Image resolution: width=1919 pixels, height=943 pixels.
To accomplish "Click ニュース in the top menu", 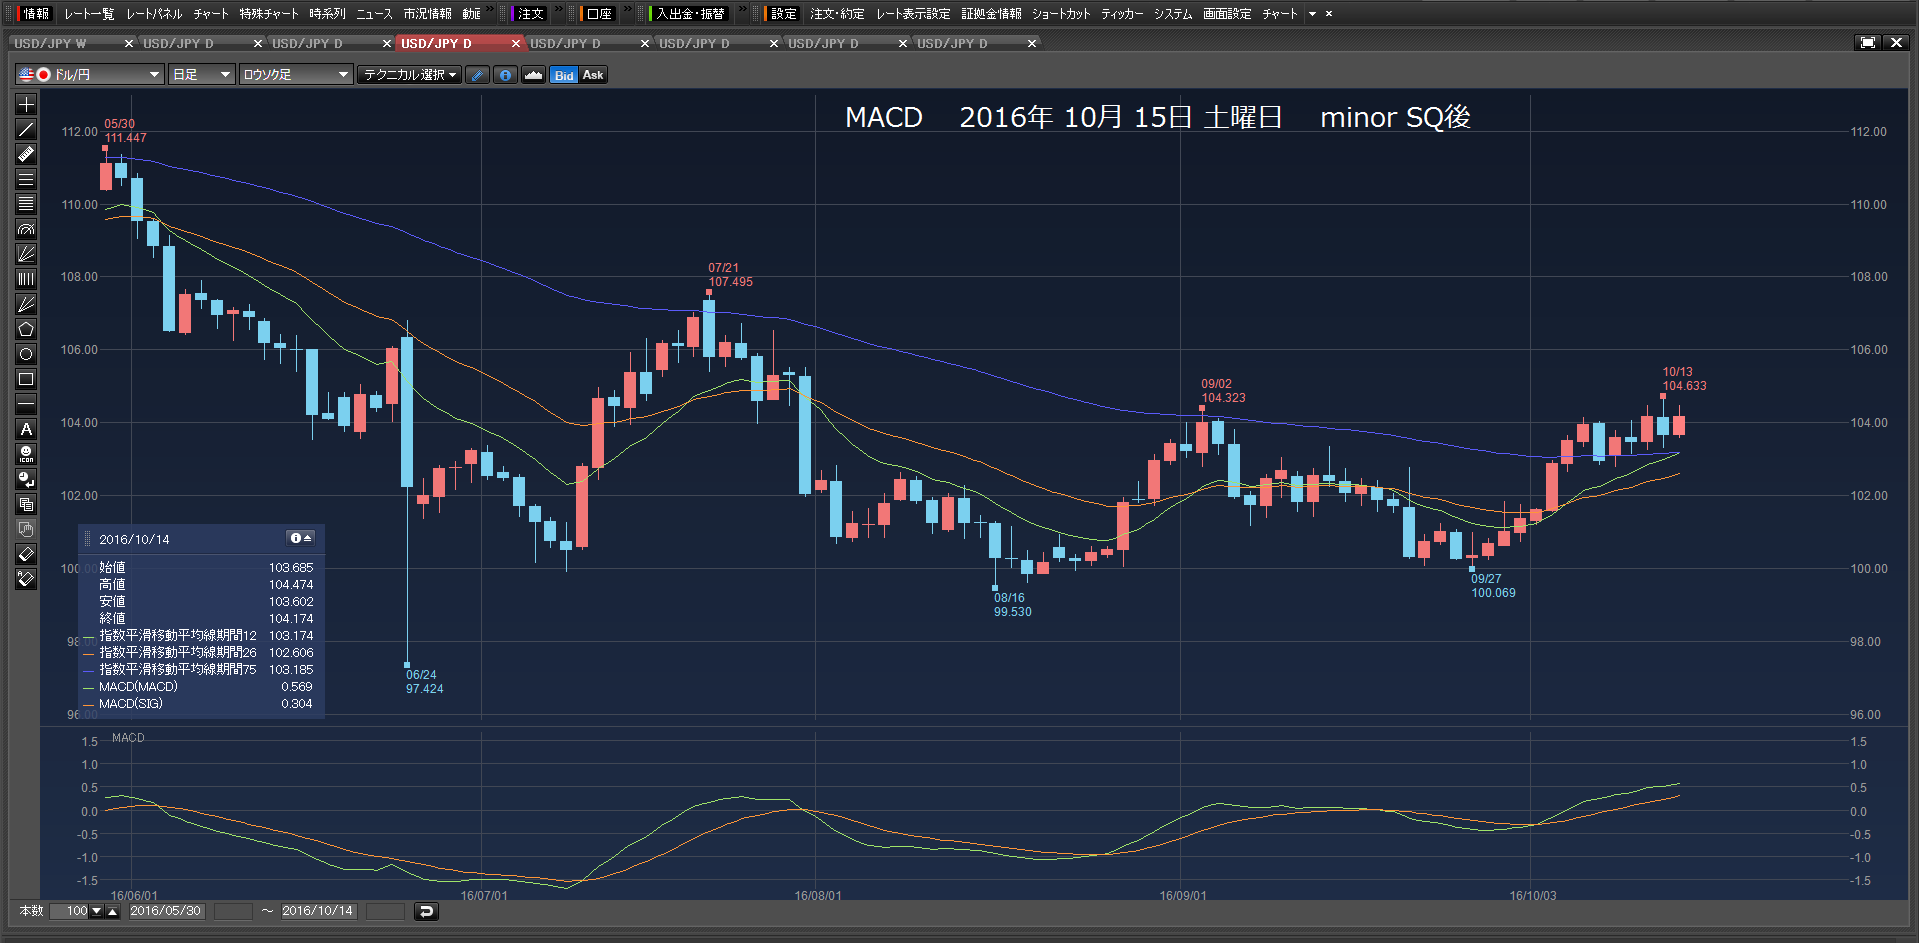I will [375, 14].
